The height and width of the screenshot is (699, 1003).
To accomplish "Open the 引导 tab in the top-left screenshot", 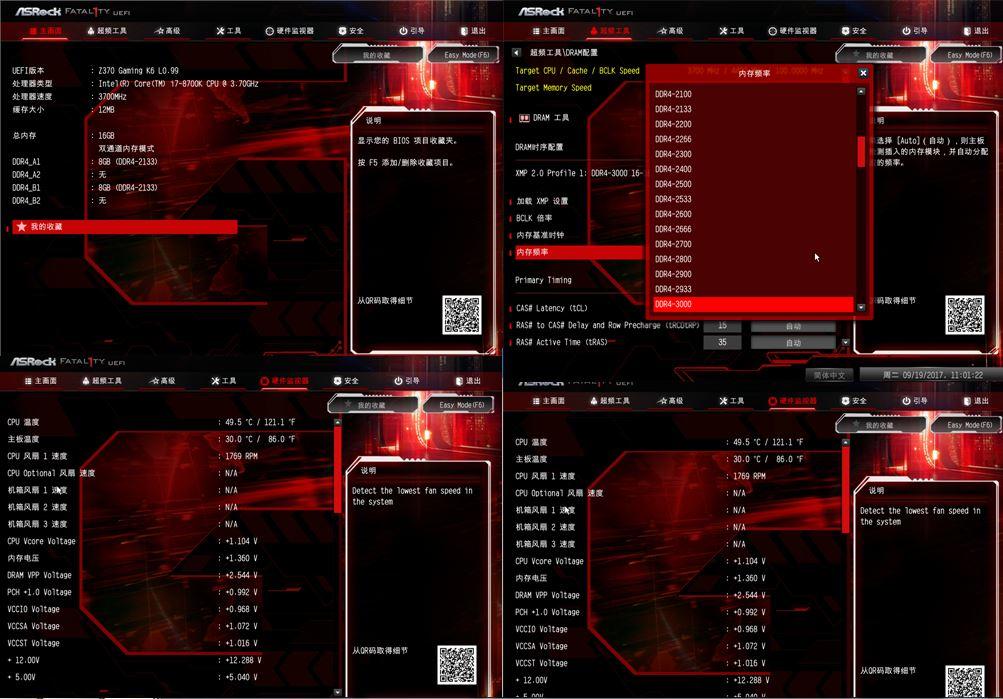I will click(411, 31).
